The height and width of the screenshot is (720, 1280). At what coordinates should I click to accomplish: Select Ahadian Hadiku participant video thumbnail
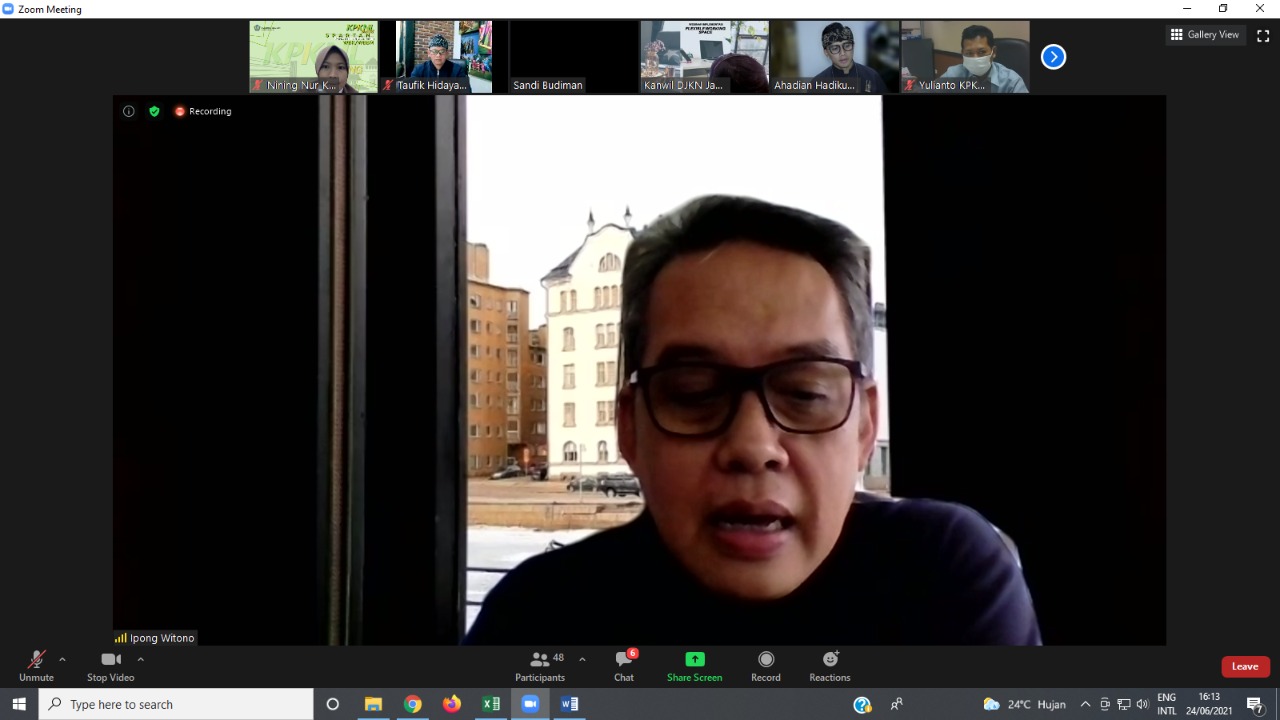click(834, 57)
